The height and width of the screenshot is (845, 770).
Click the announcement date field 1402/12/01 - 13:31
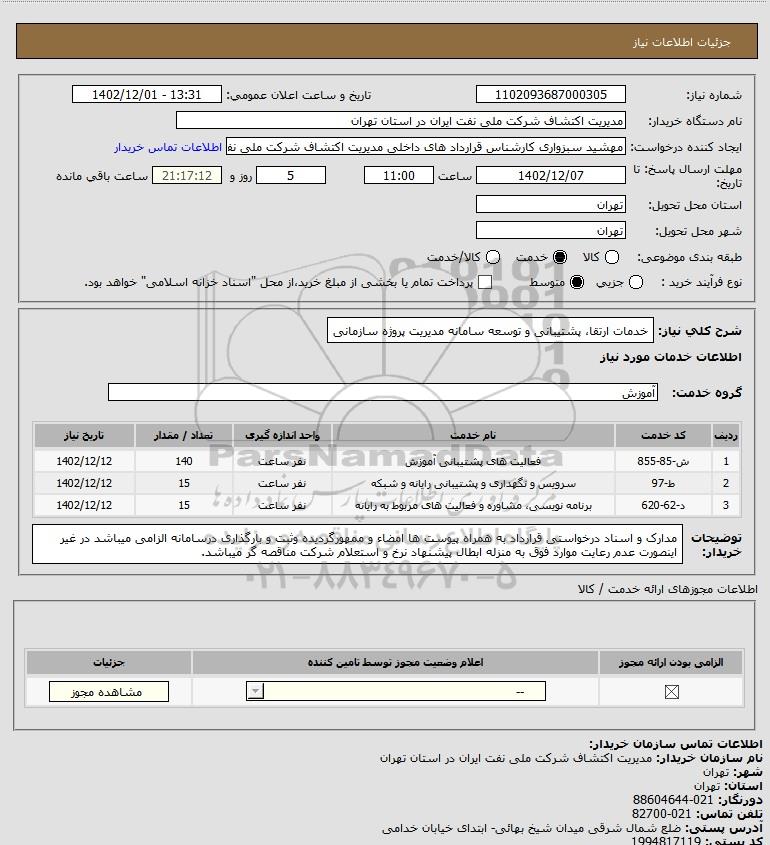pos(147,94)
